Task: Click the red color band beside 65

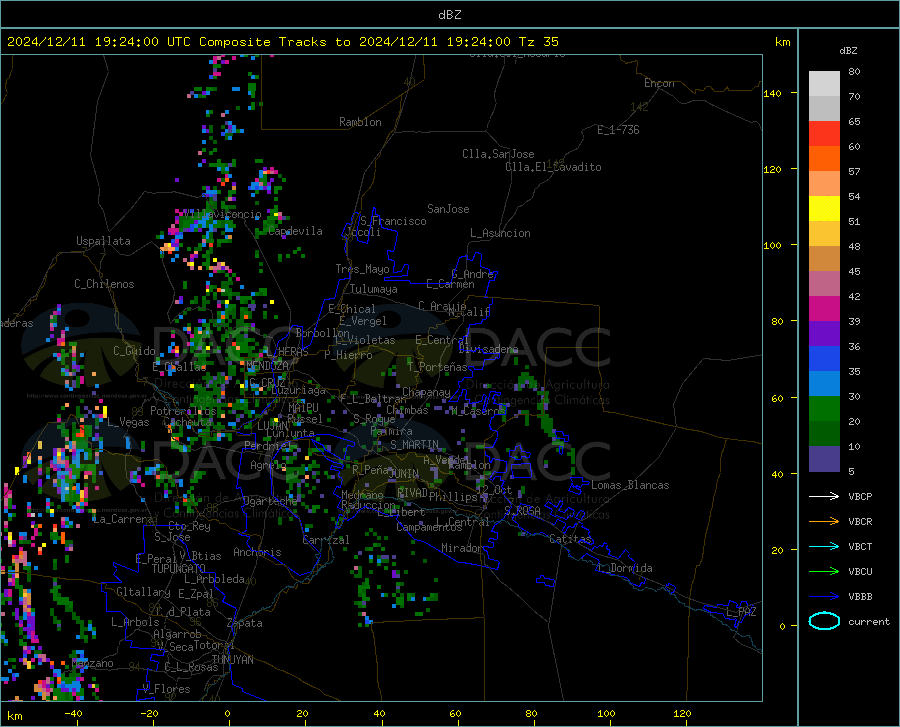Action: [824, 134]
